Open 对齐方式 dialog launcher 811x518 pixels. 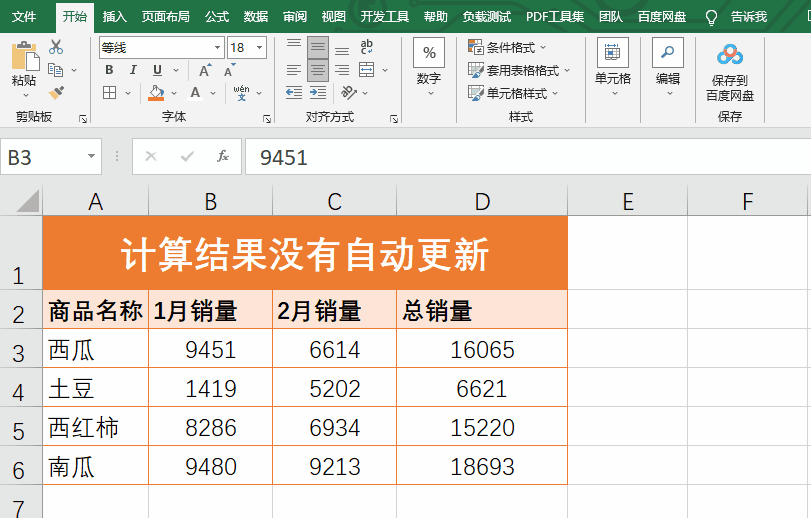coord(394,119)
